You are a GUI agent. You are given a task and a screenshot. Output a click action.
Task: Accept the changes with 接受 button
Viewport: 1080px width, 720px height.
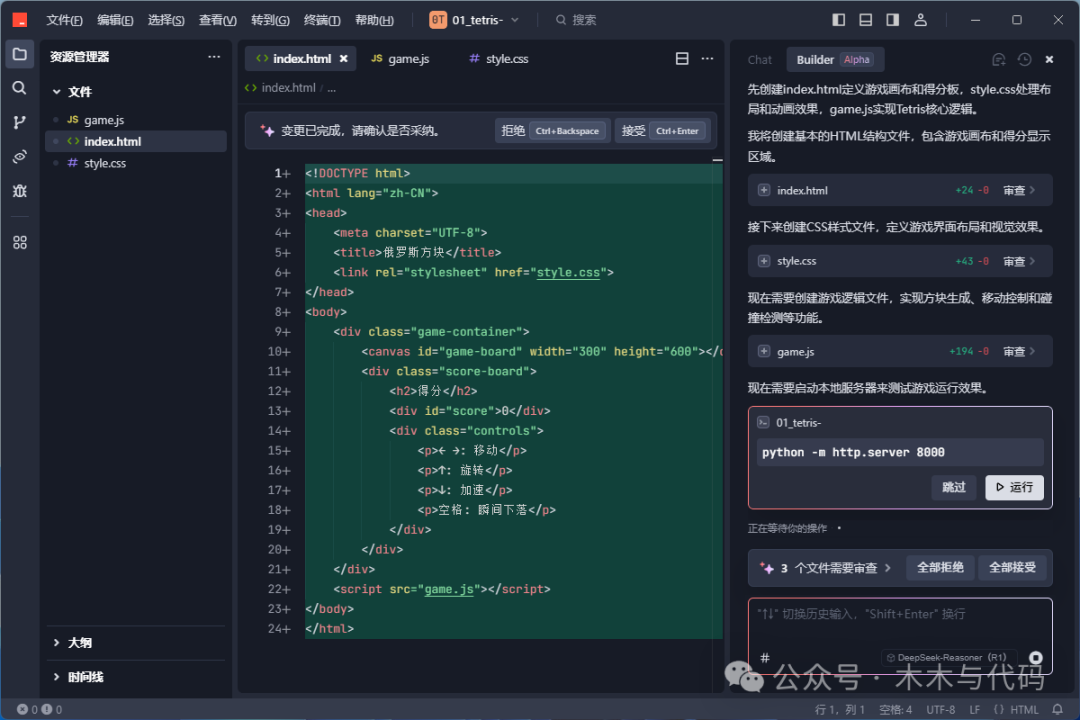[x=663, y=131]
